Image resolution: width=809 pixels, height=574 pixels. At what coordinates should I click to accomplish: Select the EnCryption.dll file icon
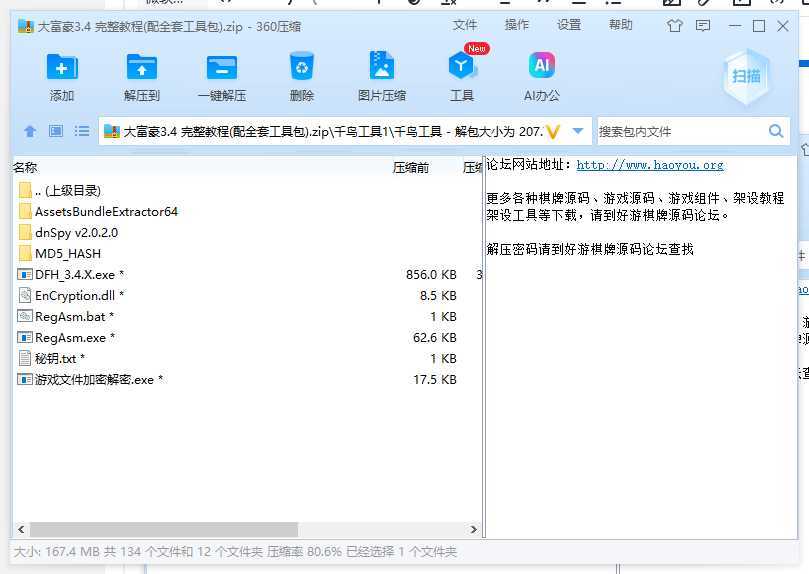click(25, 296)
